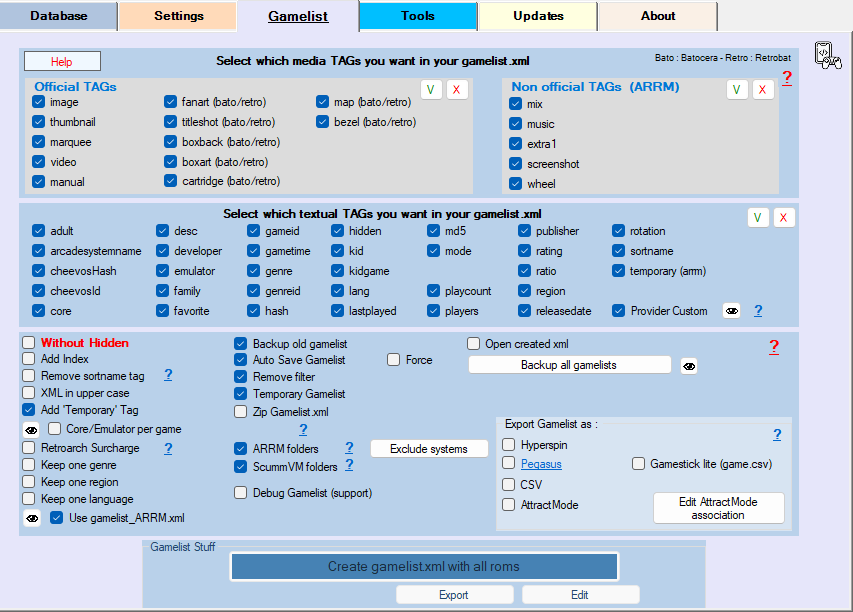Click blue question mark next to ARRM folders
Image resolution: width=853 pixels, height=612 pixels.
click(x=349, y=448)
